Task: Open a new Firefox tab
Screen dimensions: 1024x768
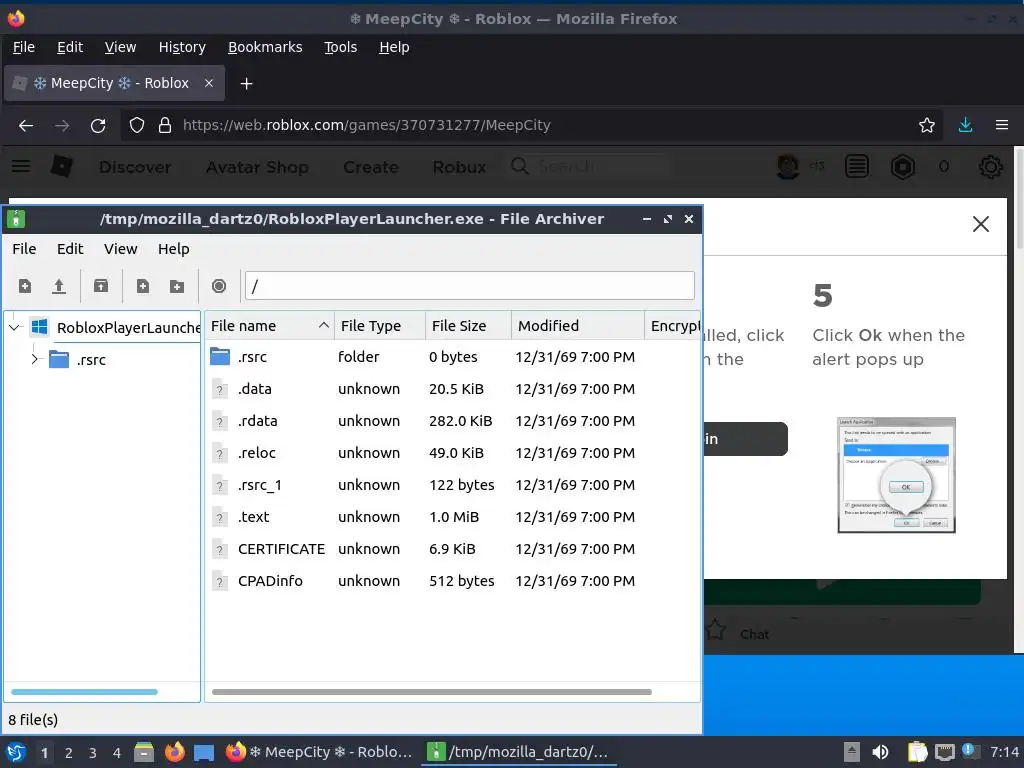Action: (x=246, y=84)
